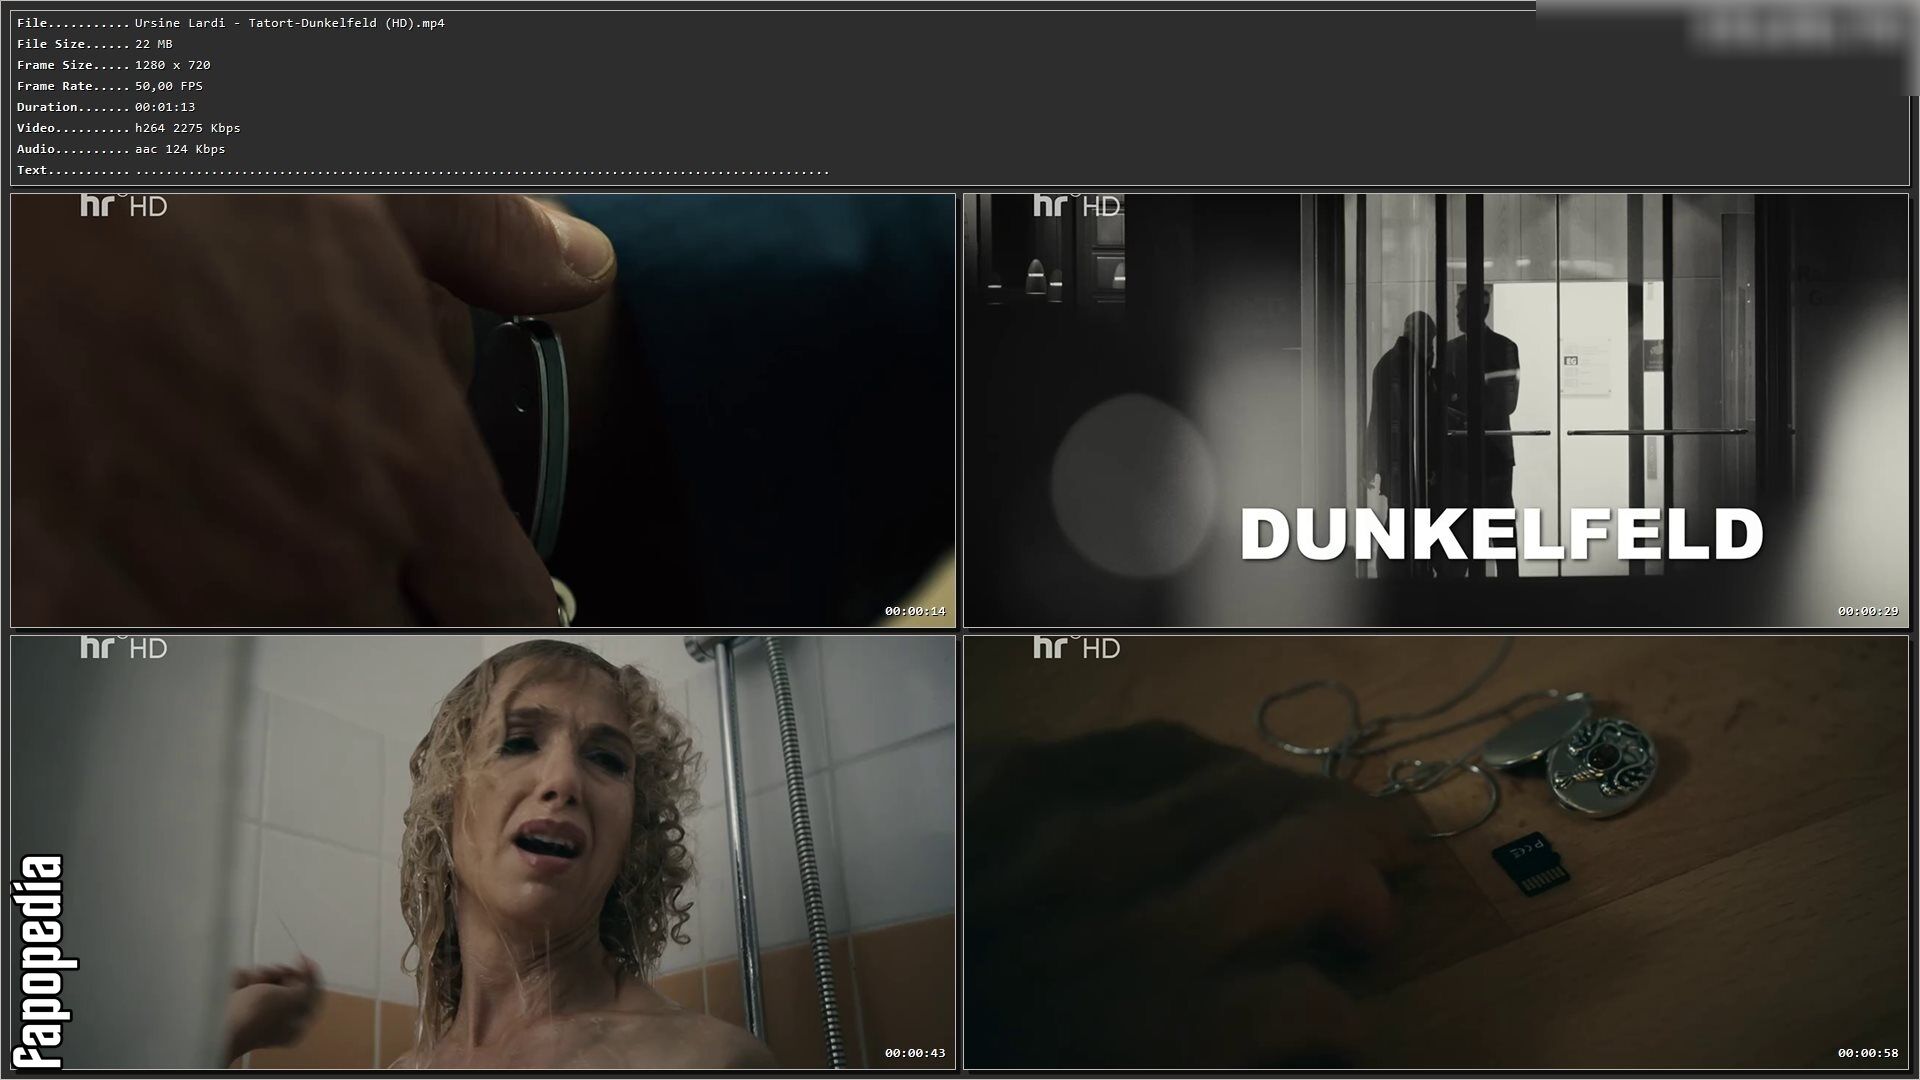Image resolution: width=1920 pixels, height=1080 pixels.
Task: Select the thumbnail showing the necklace on wood
Action: [1436, 853]
